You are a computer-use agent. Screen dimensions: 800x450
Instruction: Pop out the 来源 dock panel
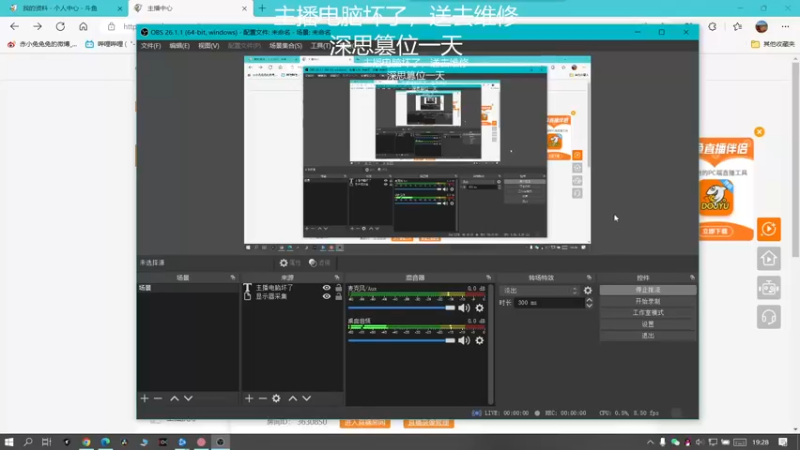(337, 278)
